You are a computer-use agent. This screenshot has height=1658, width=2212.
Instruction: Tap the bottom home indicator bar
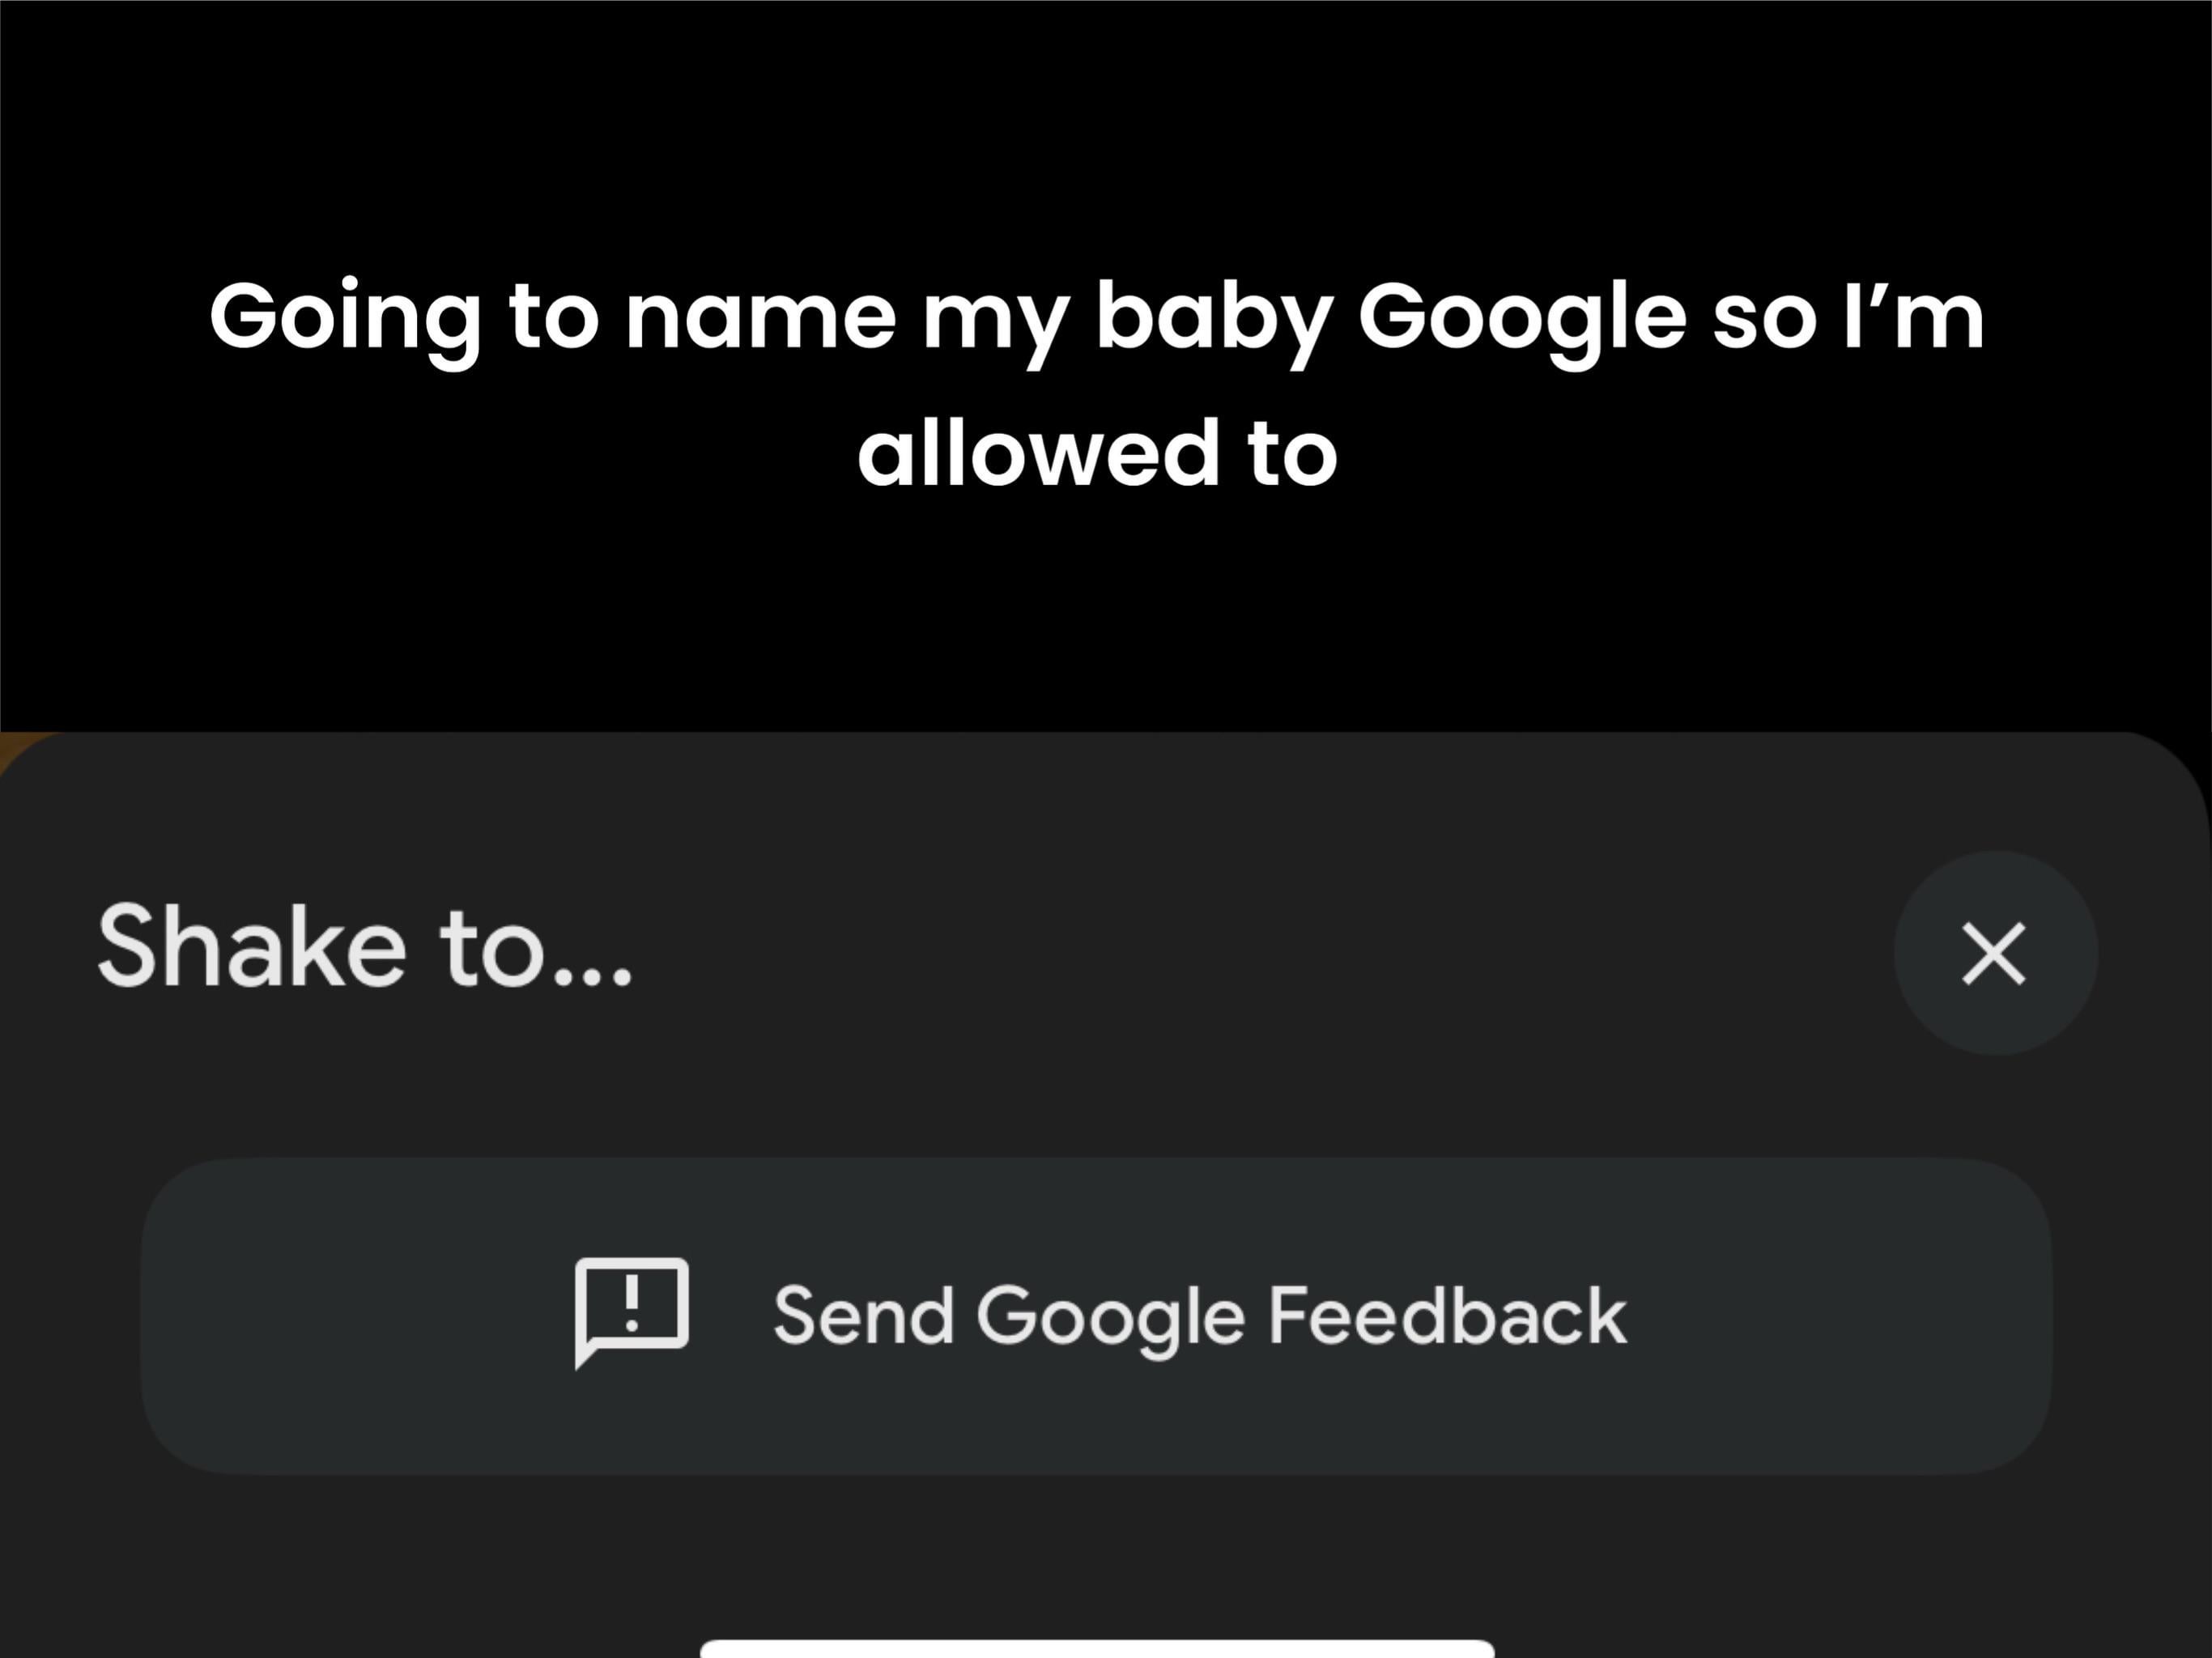[1097, 1649]
